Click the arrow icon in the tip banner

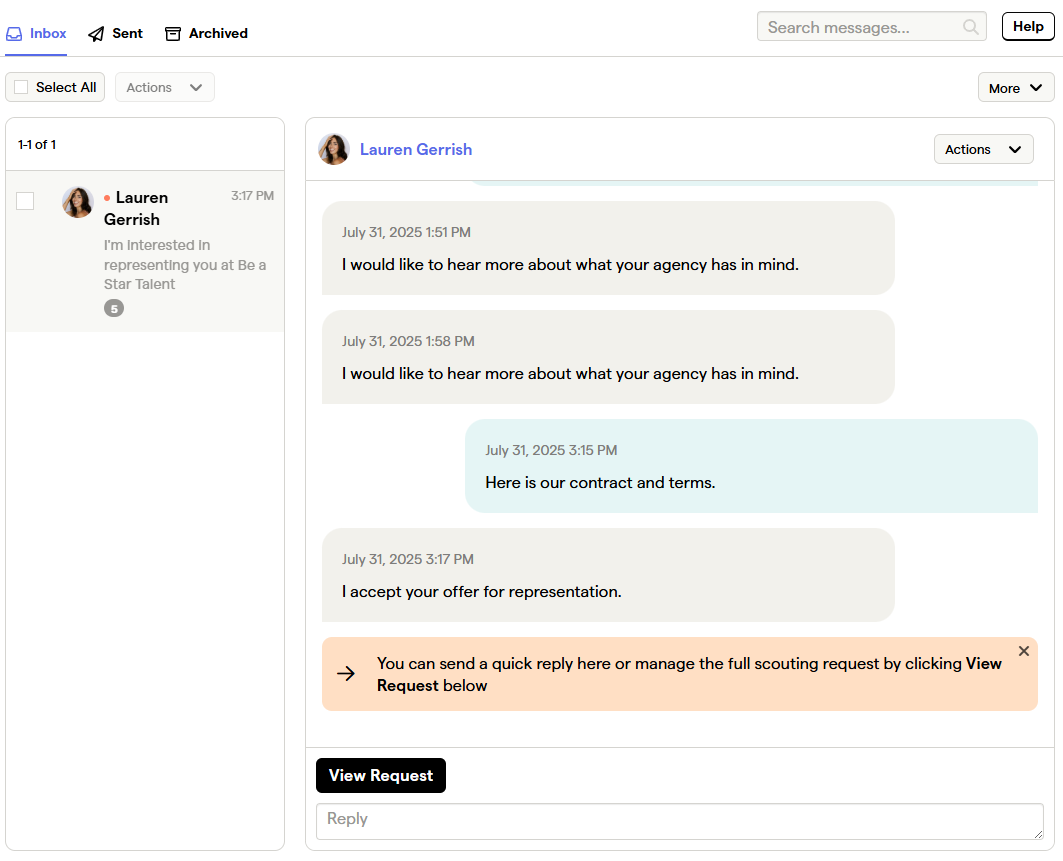(346, 673)
